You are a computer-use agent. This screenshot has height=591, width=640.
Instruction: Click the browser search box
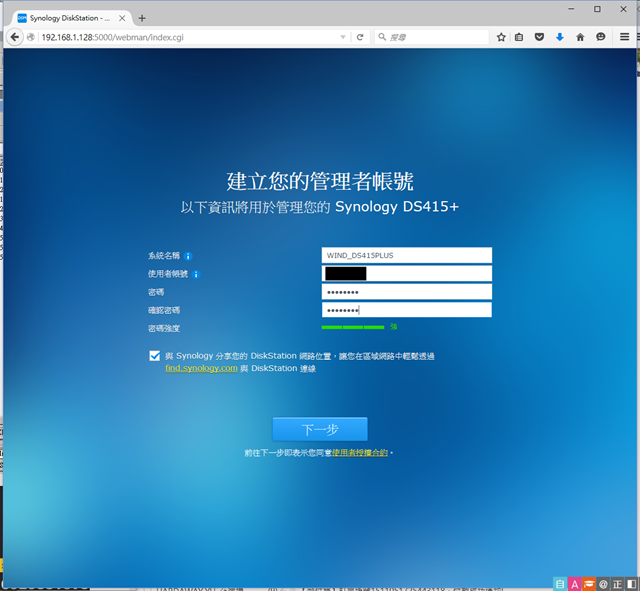[432, 37]
